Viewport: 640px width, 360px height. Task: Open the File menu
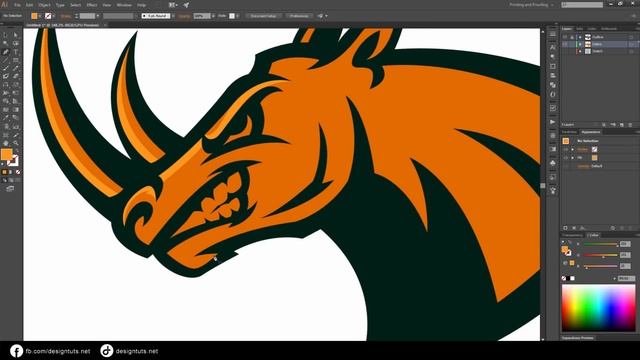[x=18, y=5]
